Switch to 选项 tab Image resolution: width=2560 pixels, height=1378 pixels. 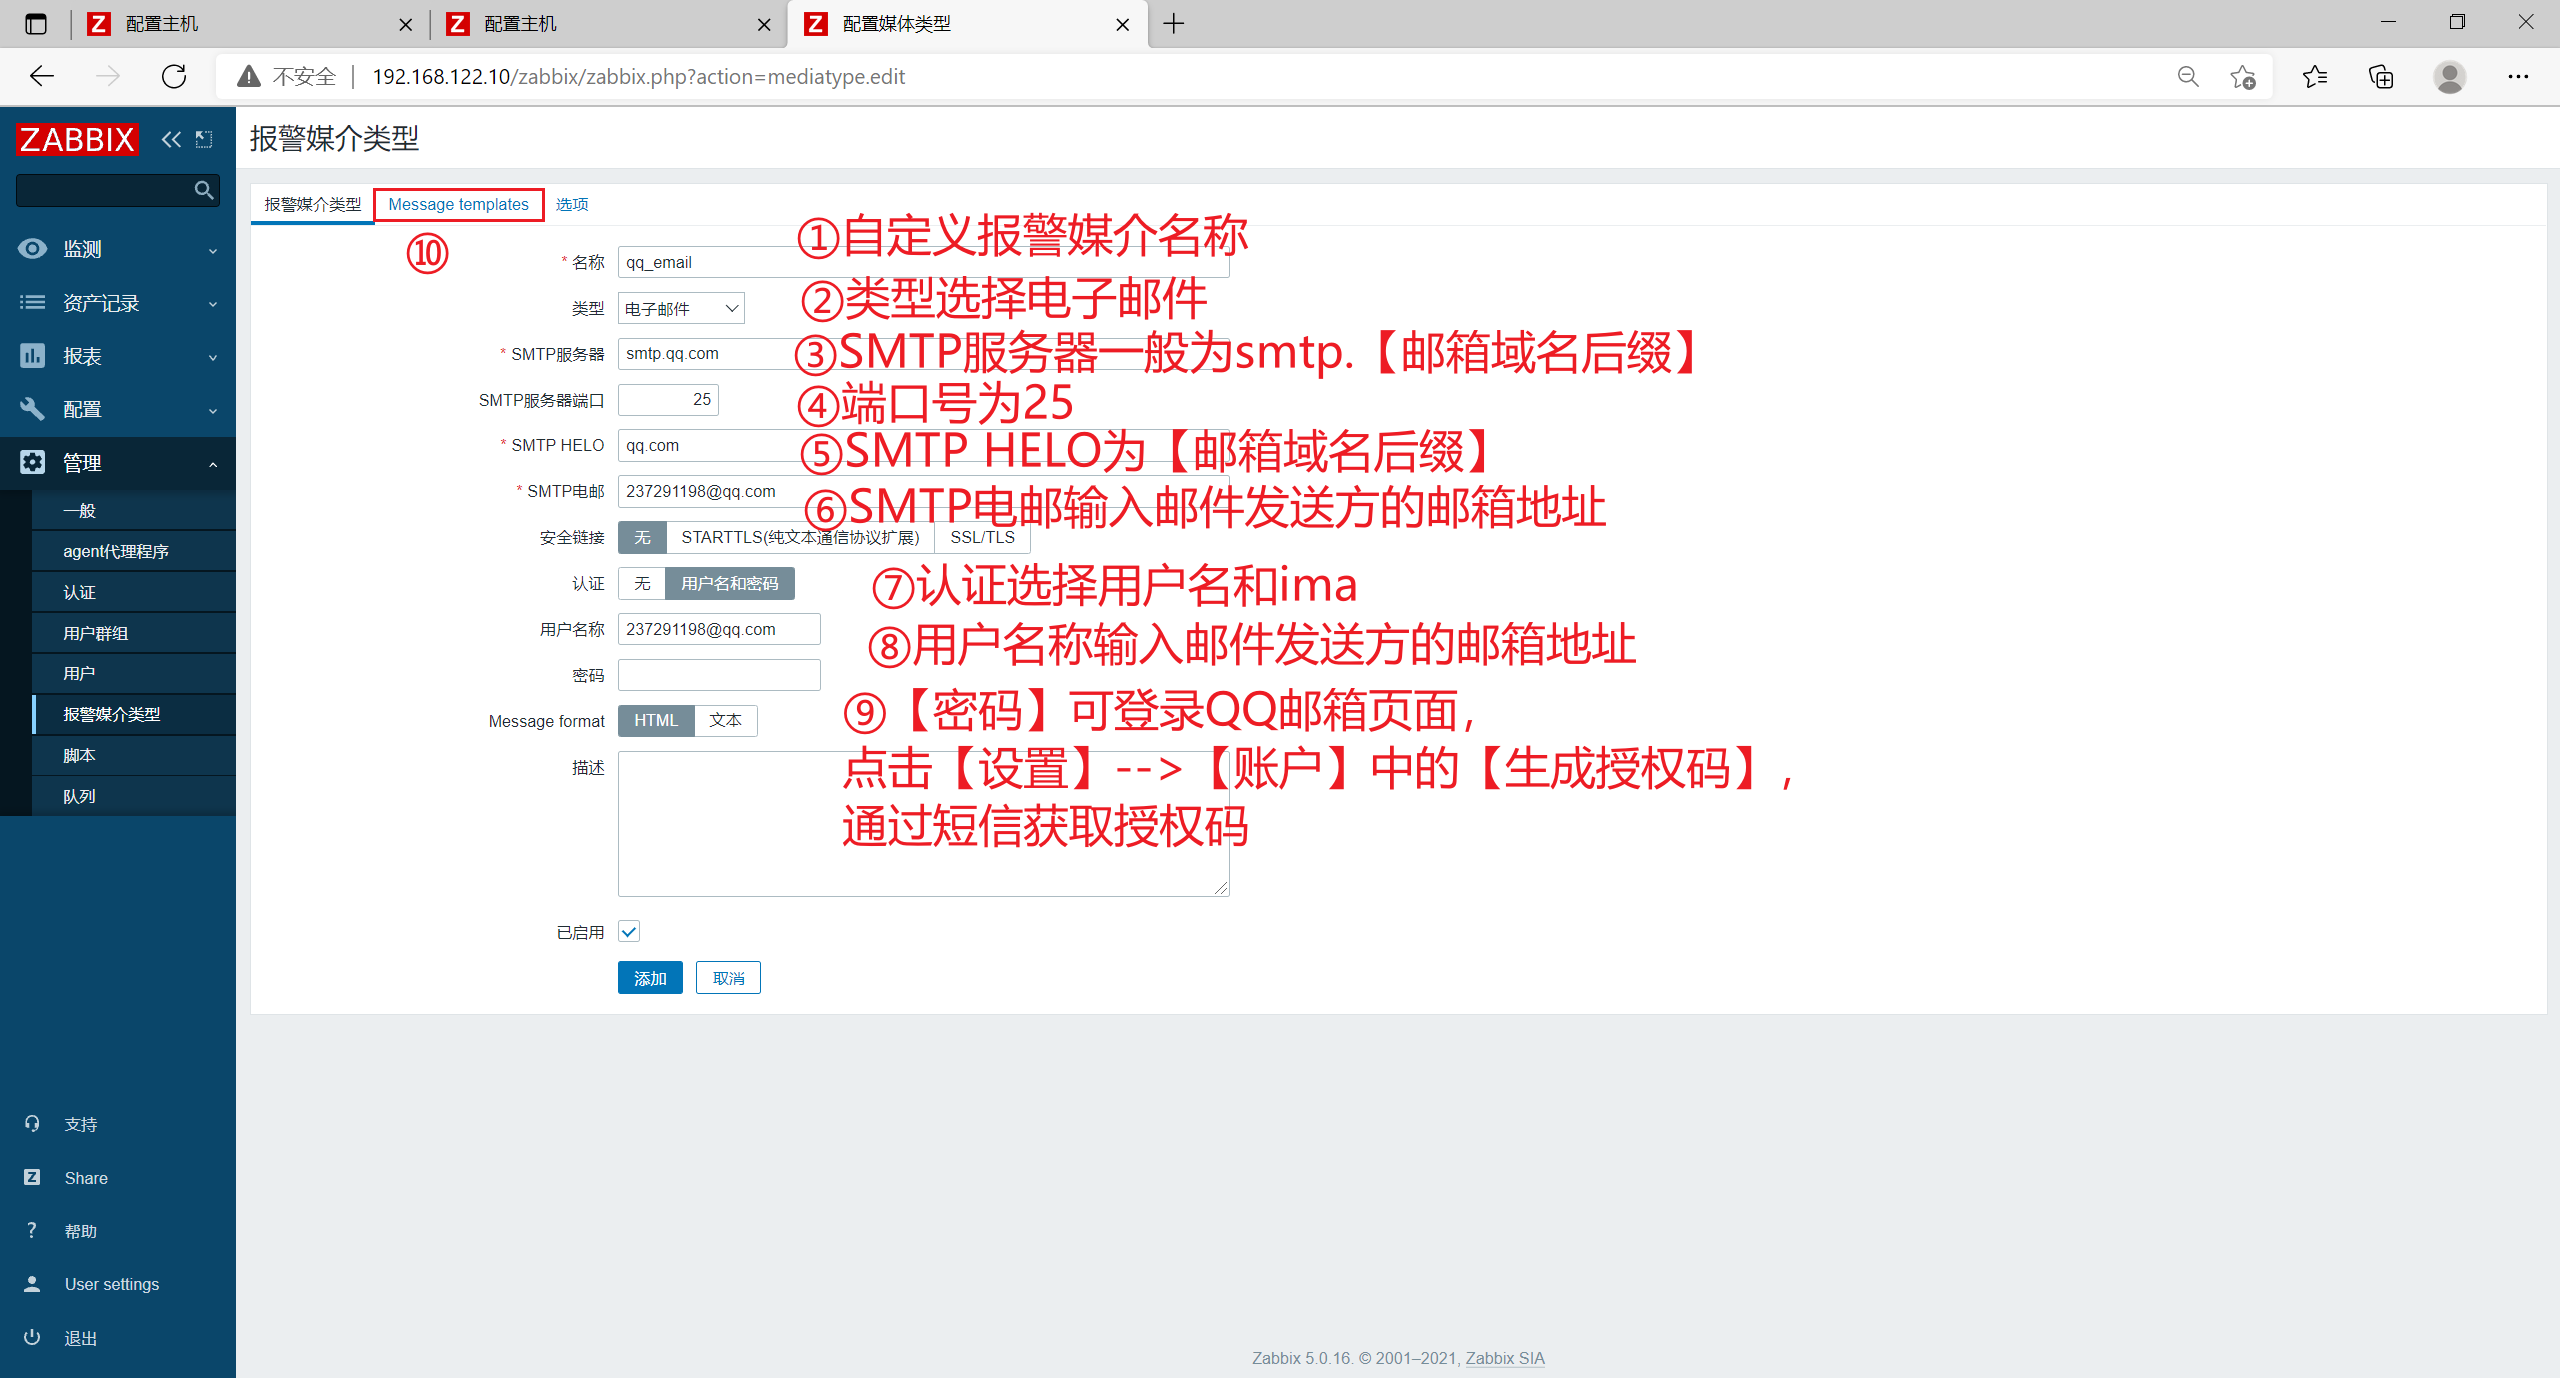click(x=572, y=204)
